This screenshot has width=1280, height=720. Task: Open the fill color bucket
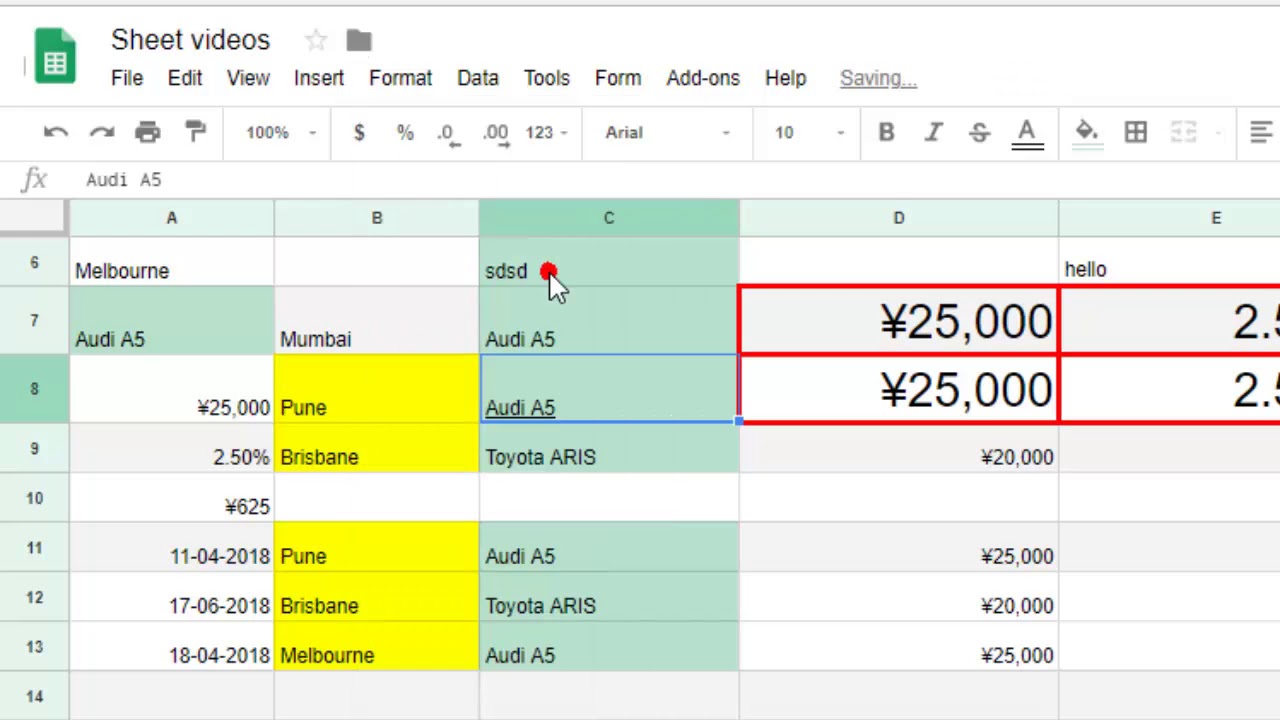(1087, 133)
